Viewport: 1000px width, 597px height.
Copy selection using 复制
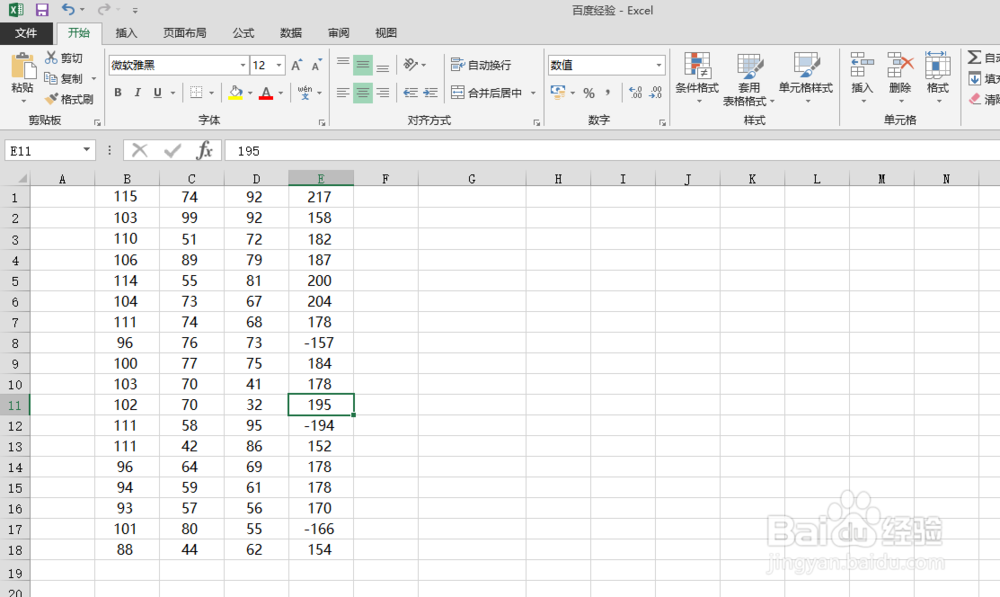click(64, 78)
